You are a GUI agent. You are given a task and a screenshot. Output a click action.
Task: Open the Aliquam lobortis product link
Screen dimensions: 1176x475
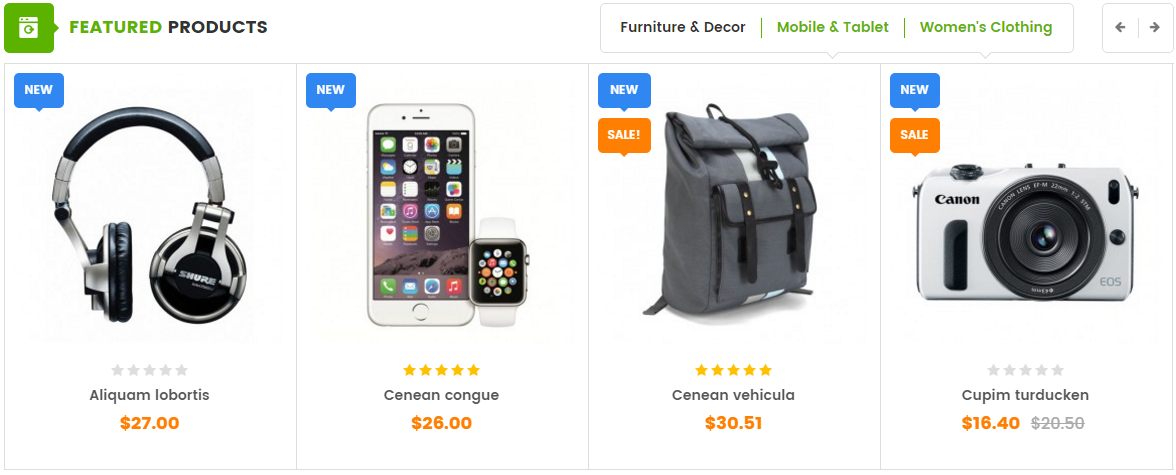click(149, 395)
